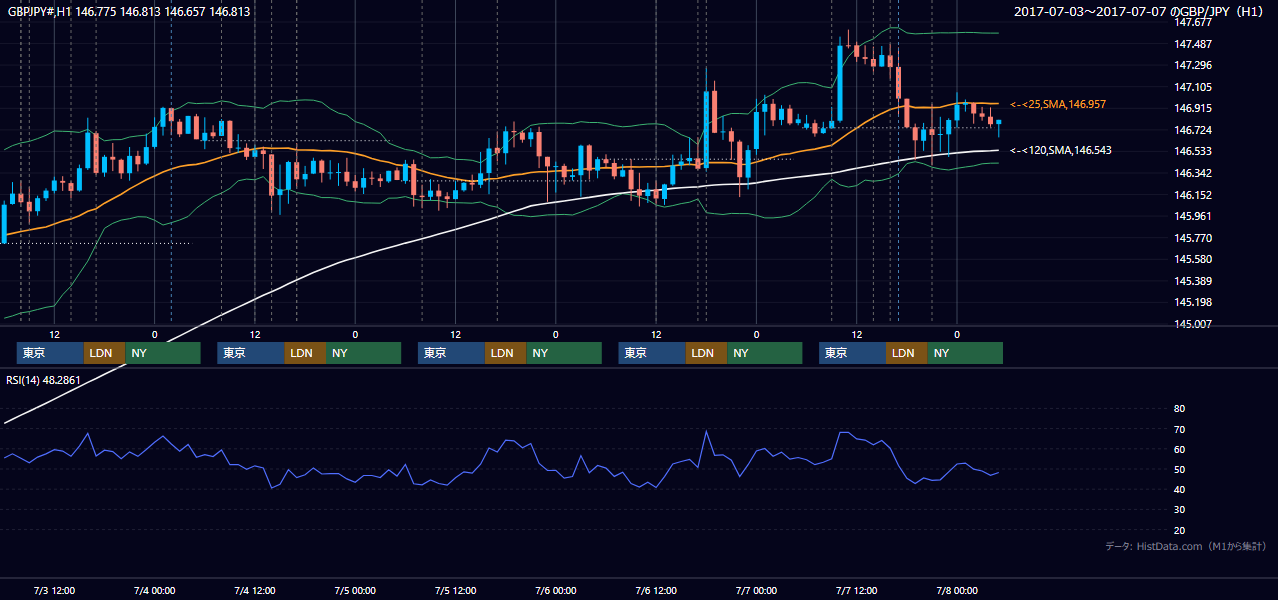Click the GBPJPY#,H1 chart title text

pyautogui.click(x=129, y=11)
